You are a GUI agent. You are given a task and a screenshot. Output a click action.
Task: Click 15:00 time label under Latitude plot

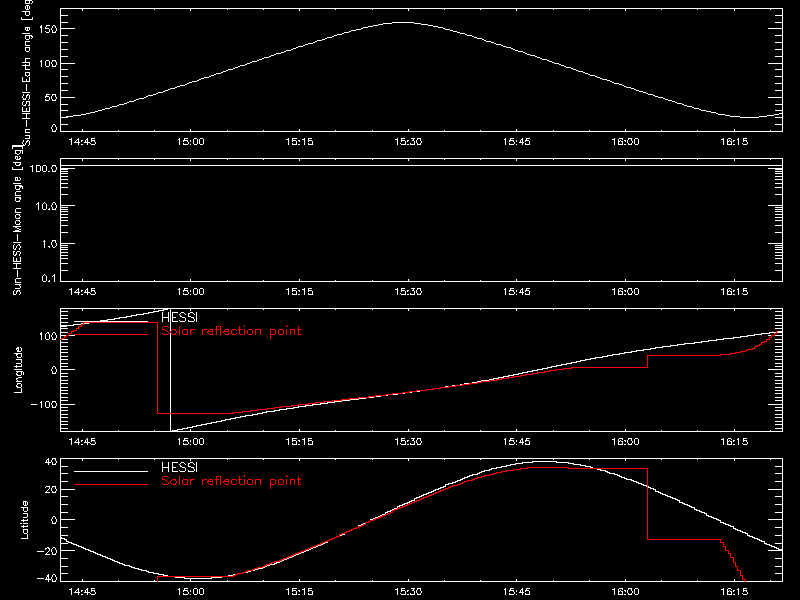tap(191, 592)
